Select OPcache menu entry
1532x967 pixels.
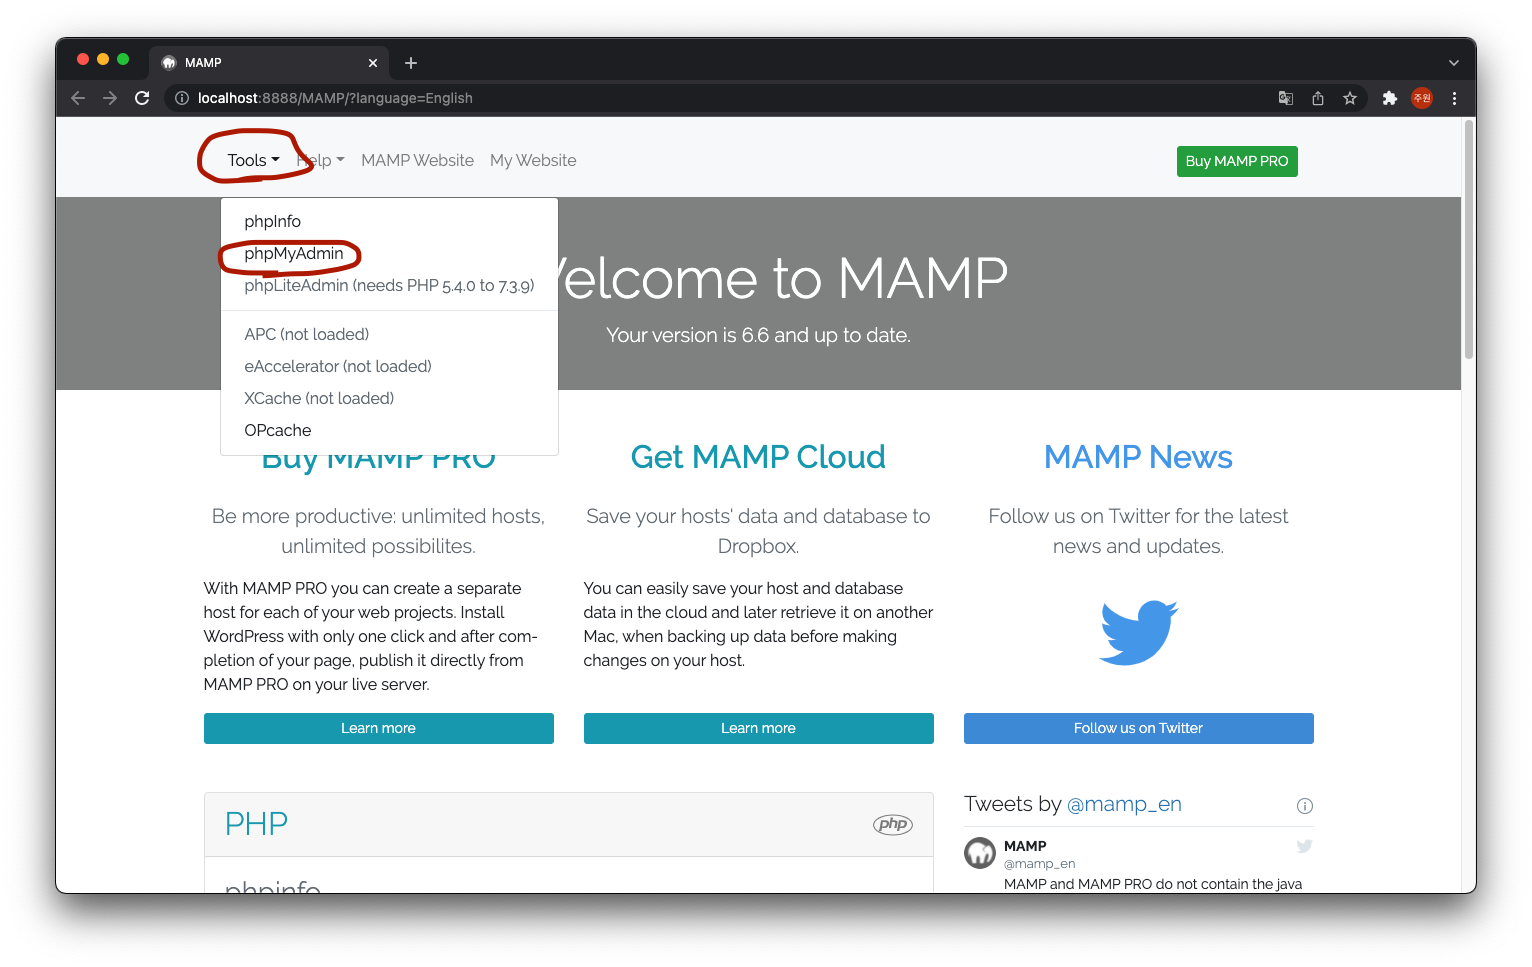point(389,430)
